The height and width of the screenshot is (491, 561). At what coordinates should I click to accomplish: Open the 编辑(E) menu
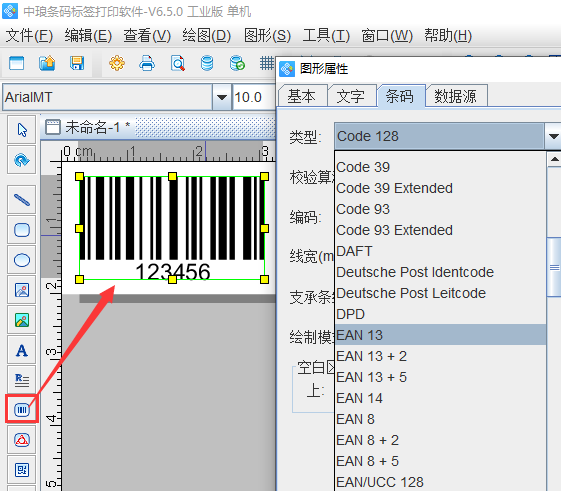[88, 36]
